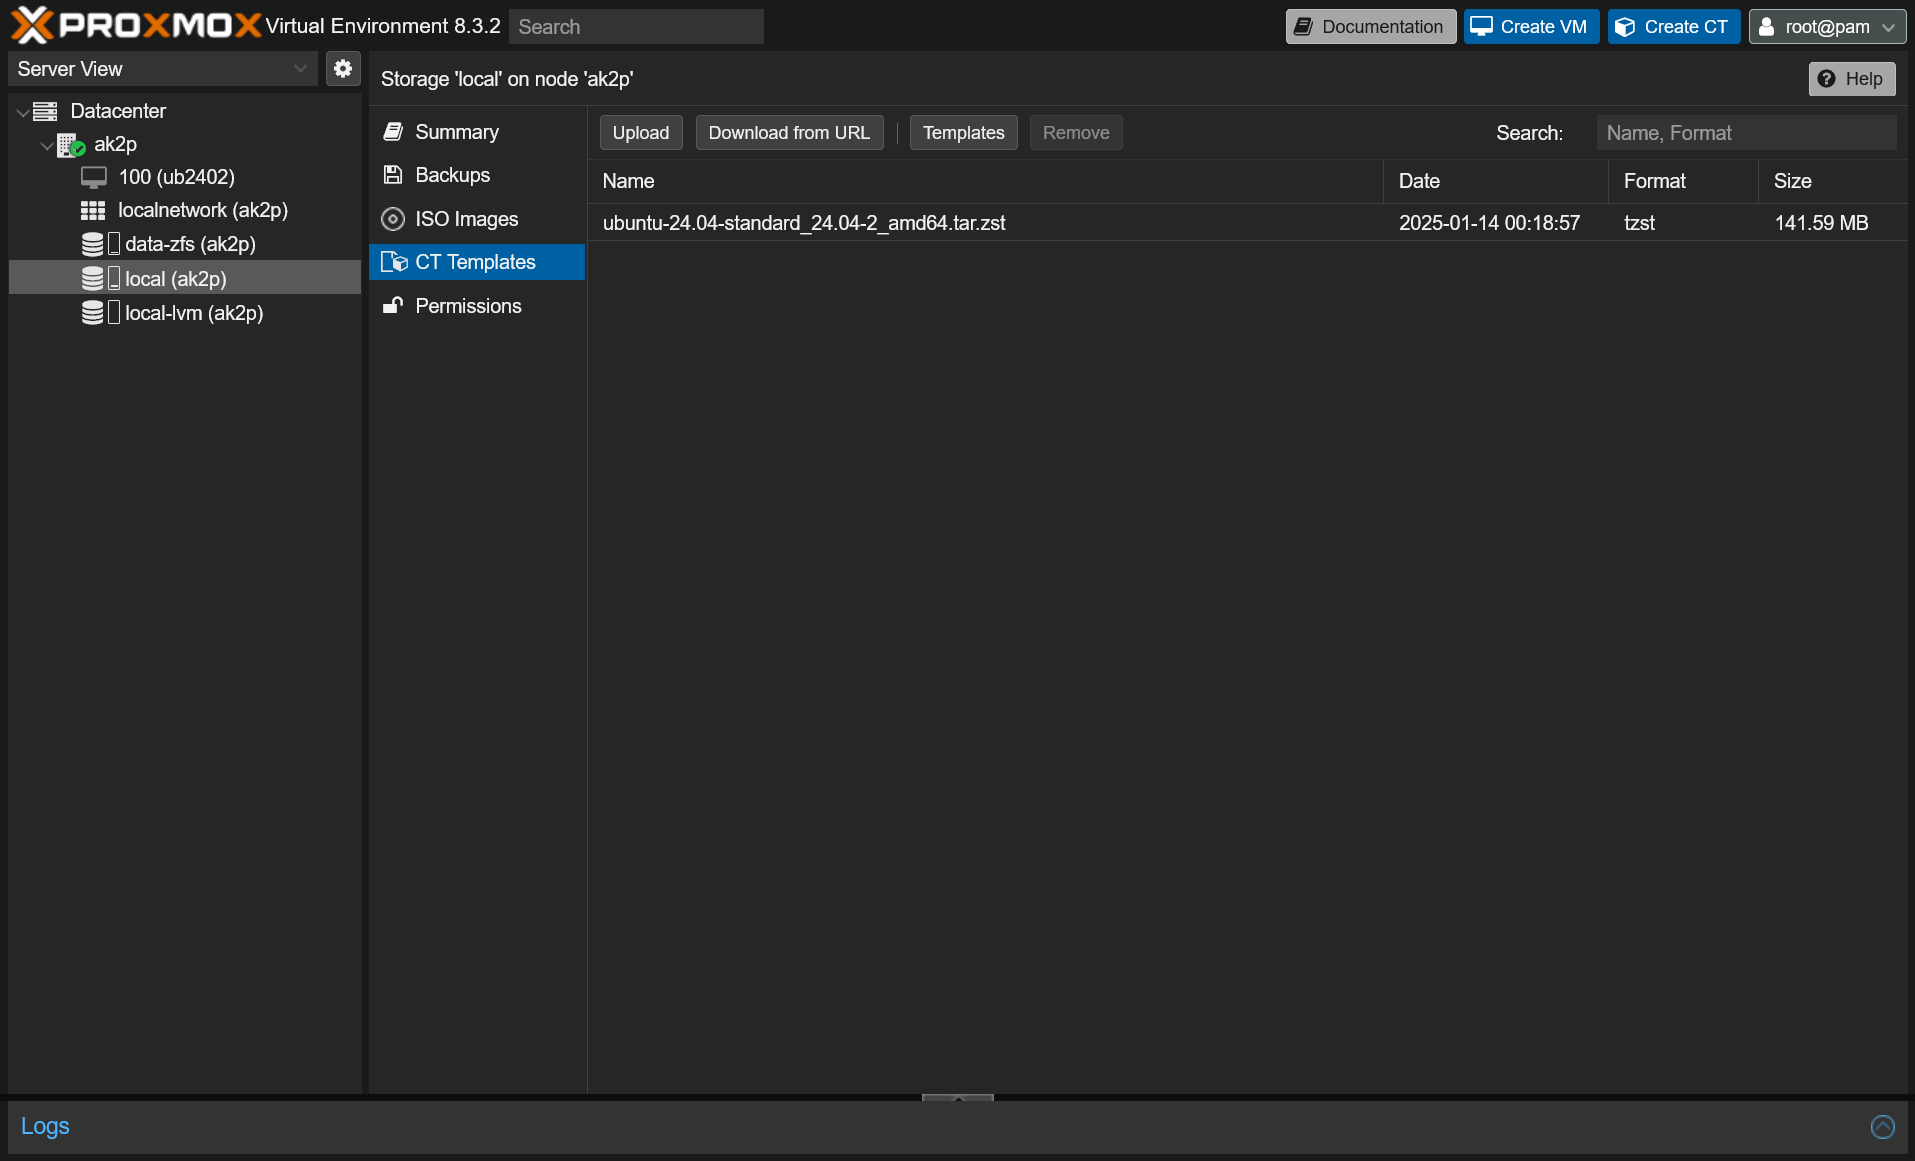The height and width of the screenshot is (1161, 1915).
Task: Sort by the Size column header
Action: point(1832,181)
